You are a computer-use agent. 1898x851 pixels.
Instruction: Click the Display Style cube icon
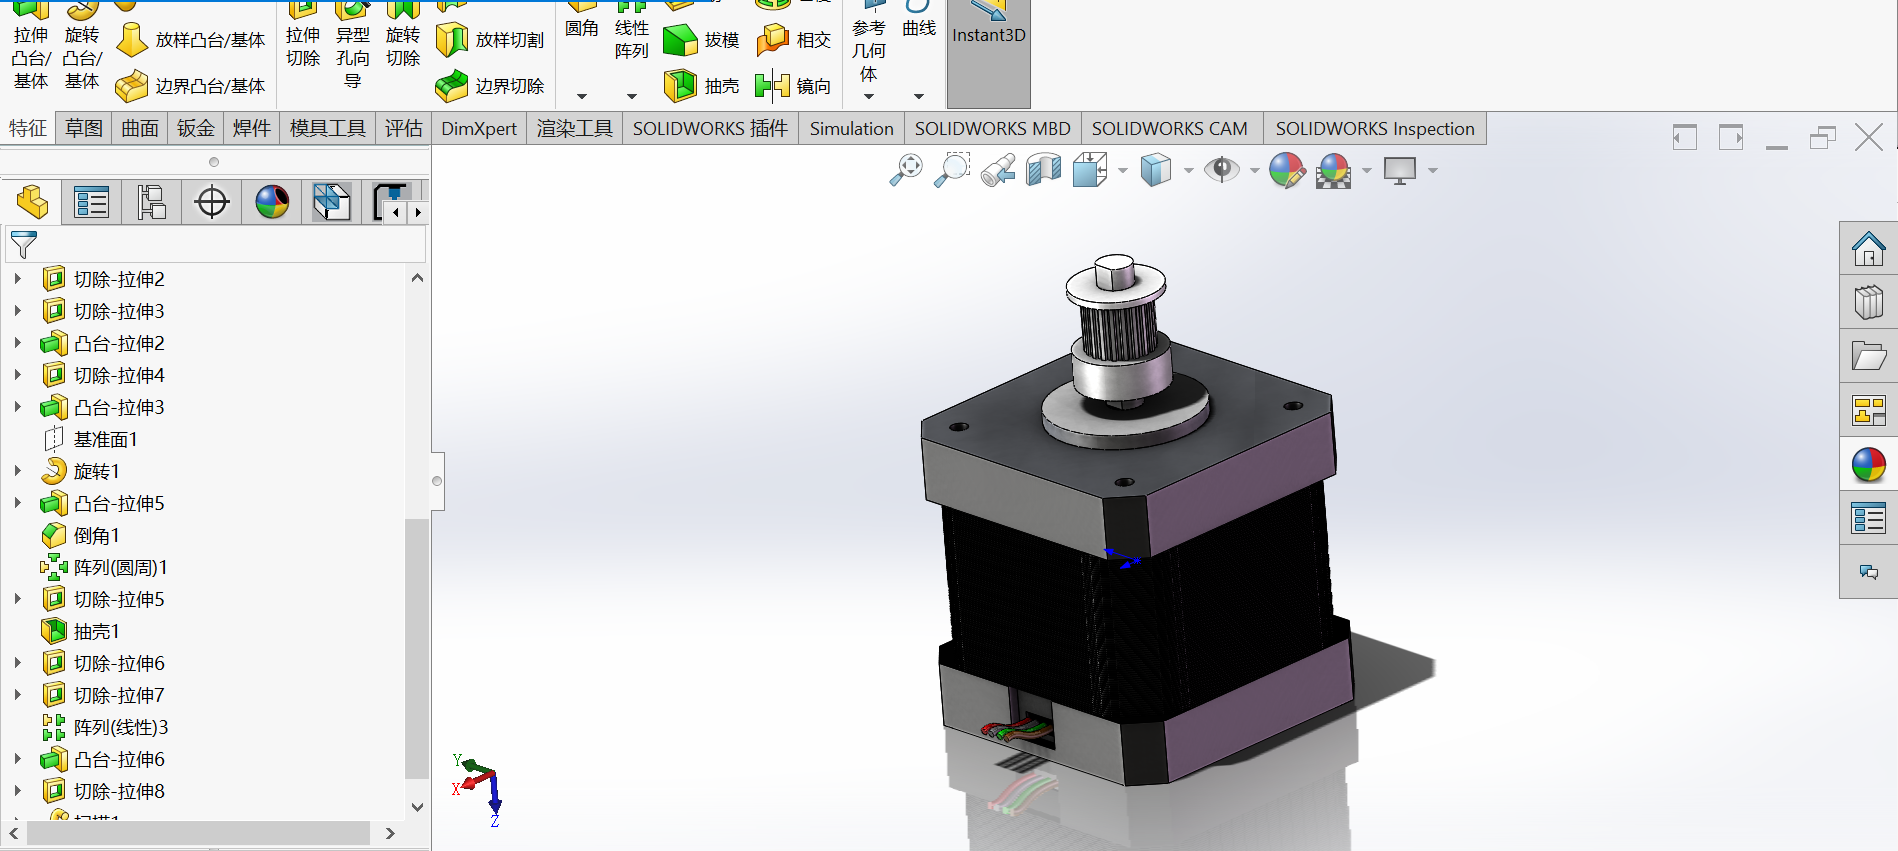click(x=1156, y=169)
